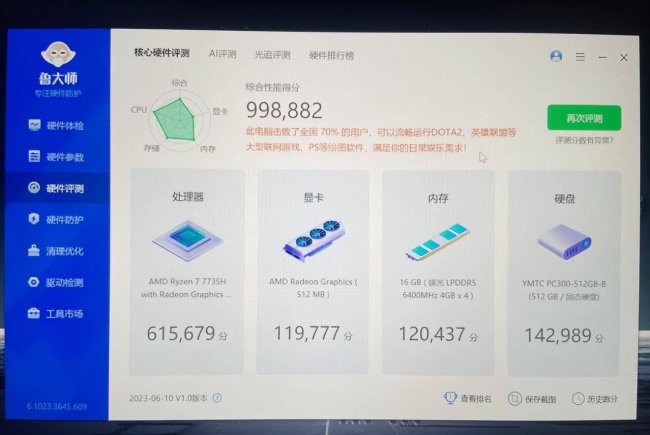The width and height of the screenshot is (650, 435).
Task: Click the 保存截图 link
Action: tap(541, 399)
